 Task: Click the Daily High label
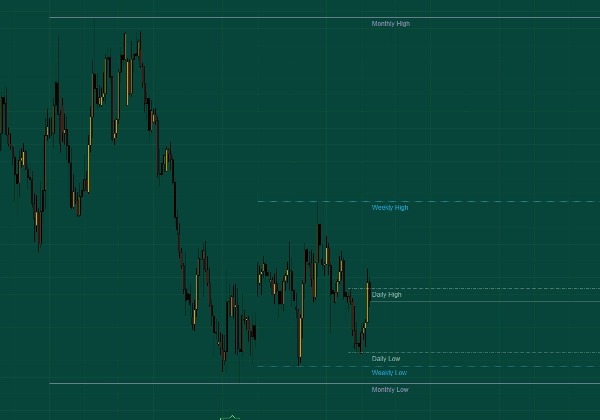tap(386, 295)
